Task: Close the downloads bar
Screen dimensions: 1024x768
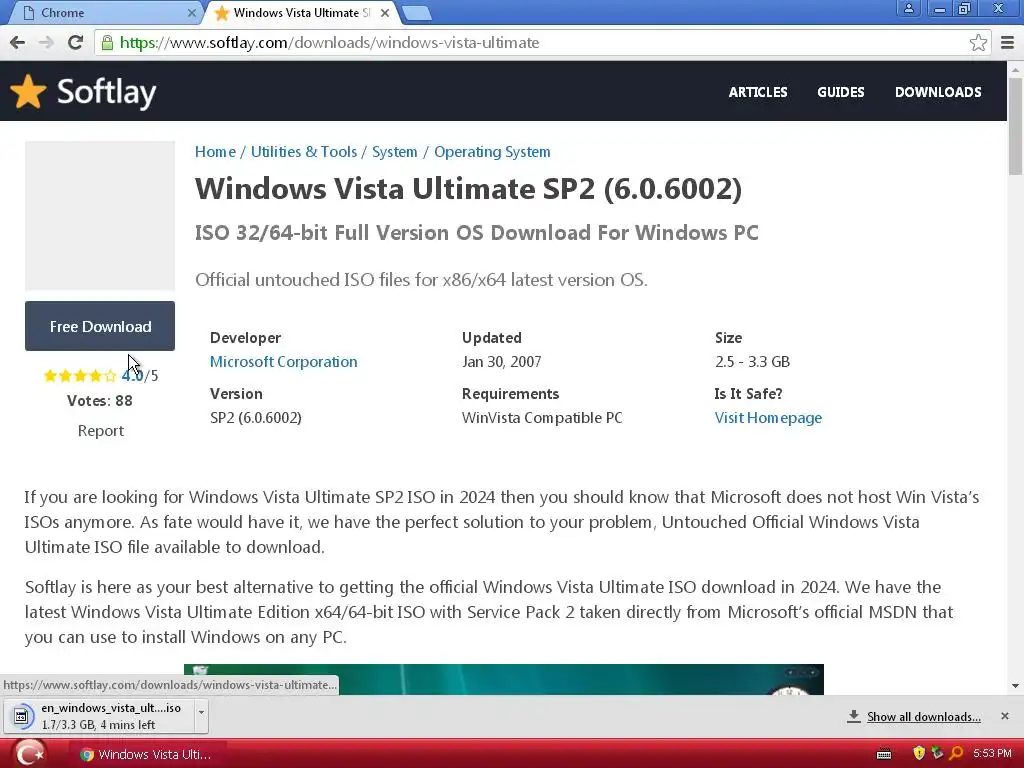Action: pyautogui.click(x=1004, y=716)
